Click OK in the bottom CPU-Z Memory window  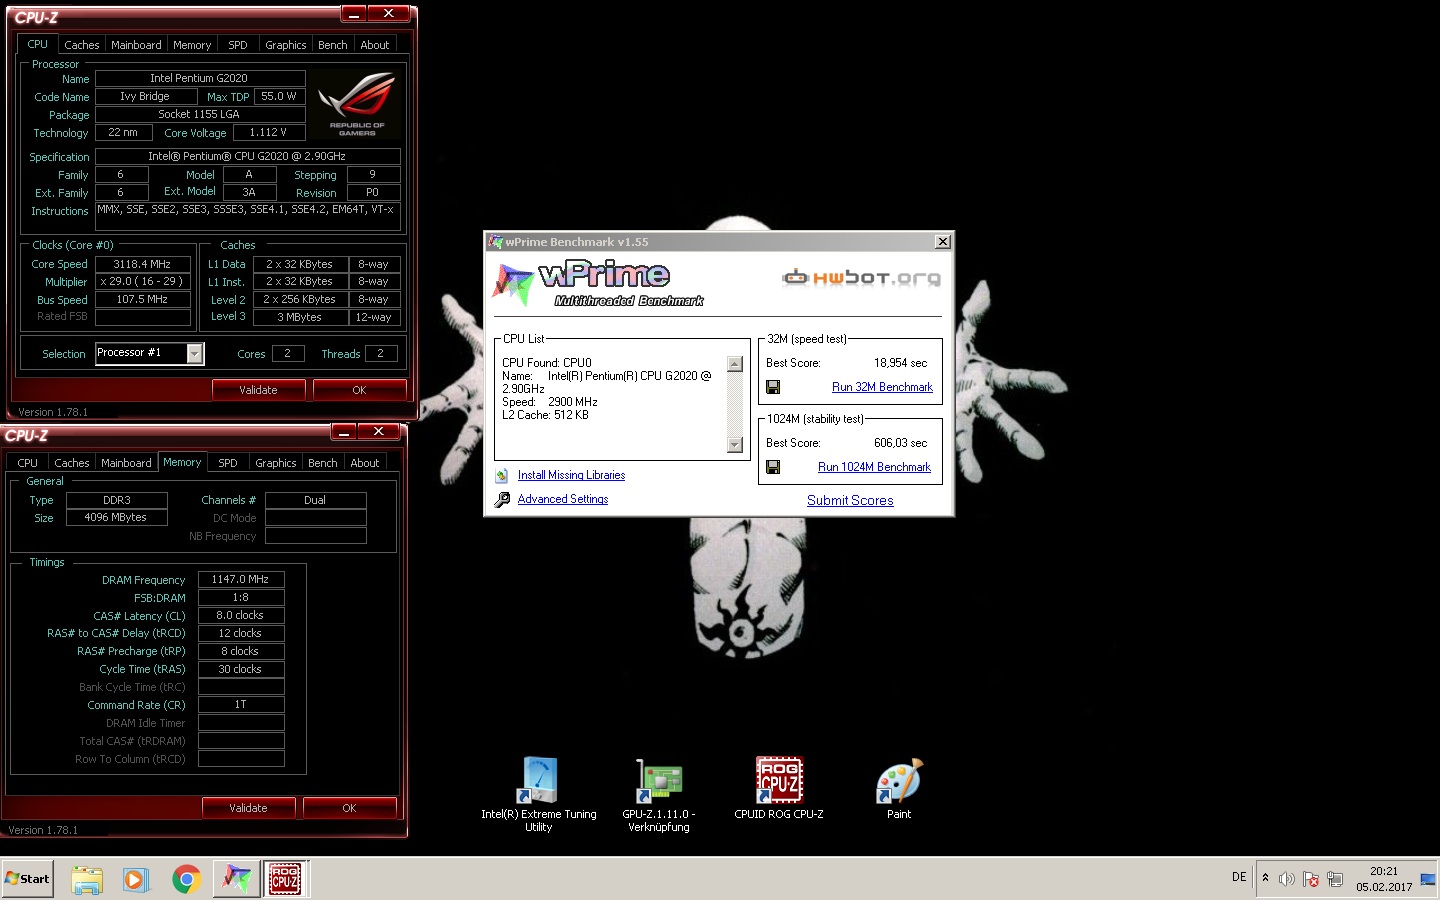(x=349, y=808)
